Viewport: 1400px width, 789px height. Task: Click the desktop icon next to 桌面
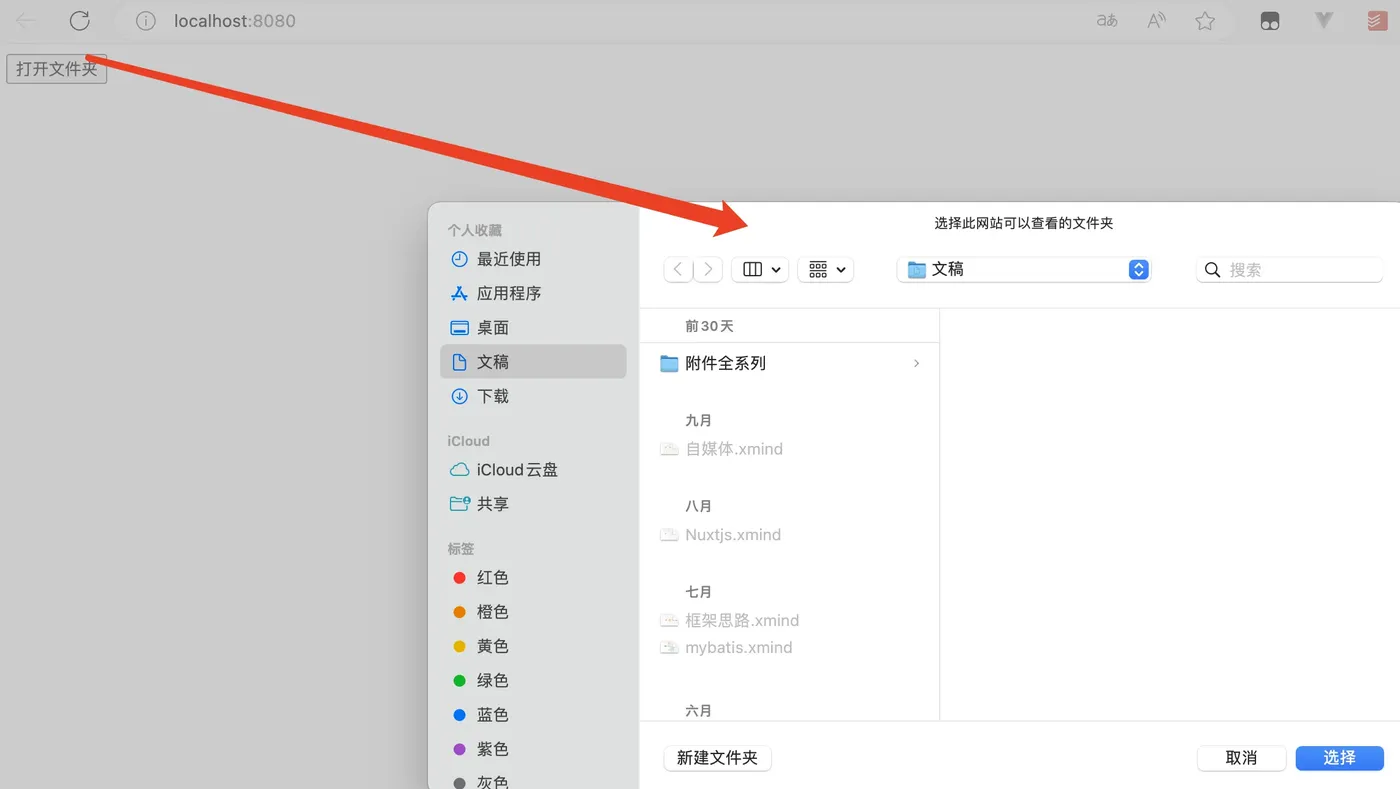[x=459, y=327]
